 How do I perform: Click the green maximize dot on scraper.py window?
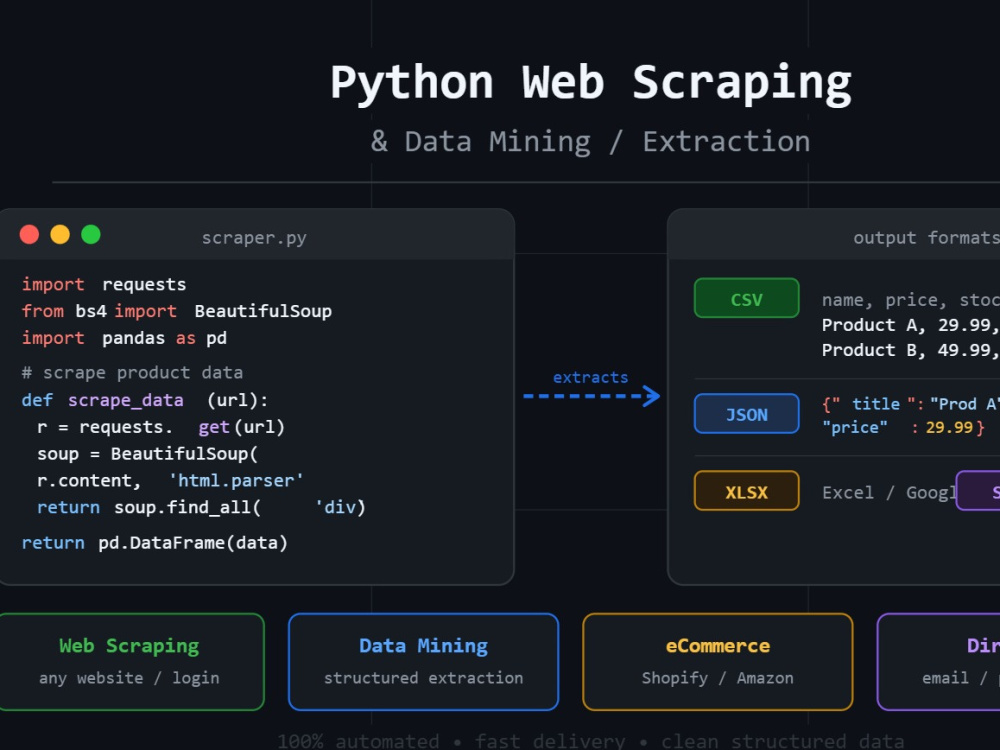91,235
